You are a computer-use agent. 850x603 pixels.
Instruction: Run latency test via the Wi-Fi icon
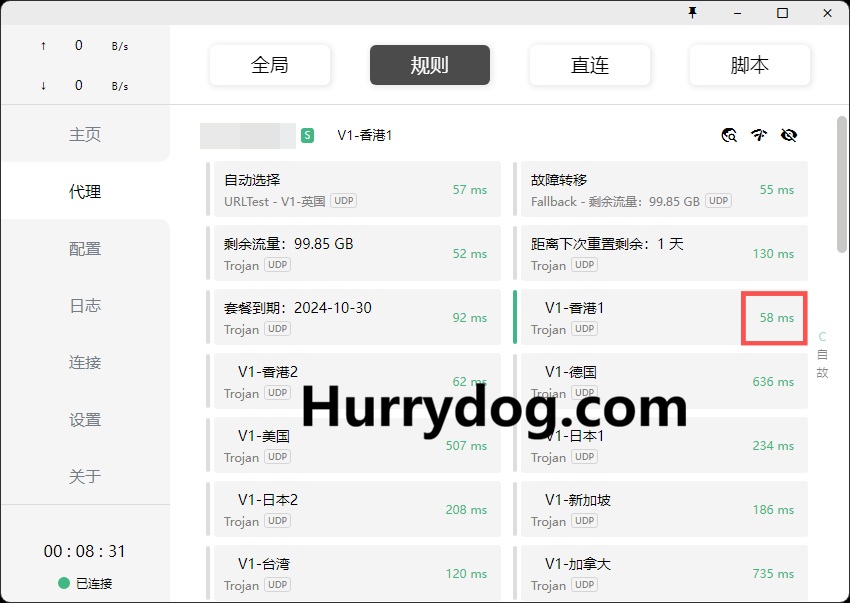(x=759, y=135)
